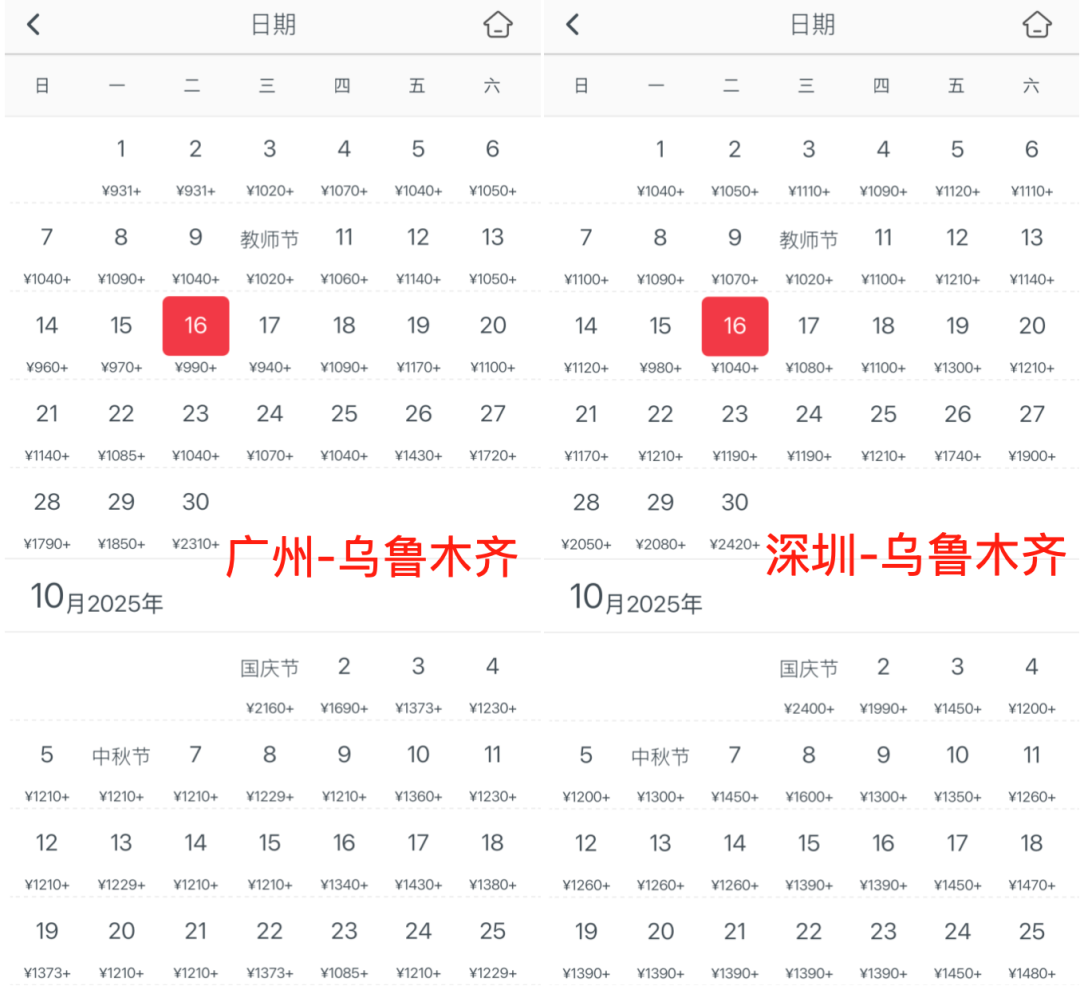Open the home icon on the left calendar
This screenshot has height=986, width=1080.
coord(498,25)
